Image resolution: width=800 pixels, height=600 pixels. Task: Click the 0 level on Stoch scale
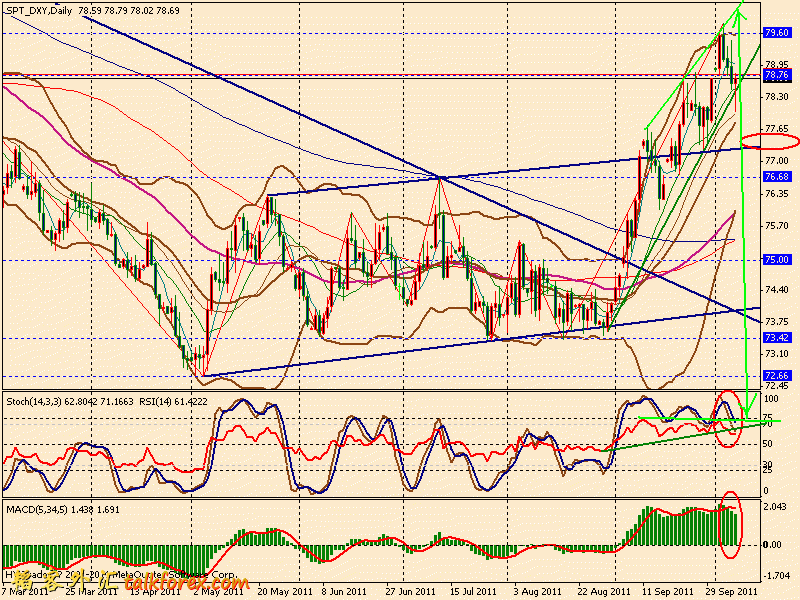pos(766,491)
